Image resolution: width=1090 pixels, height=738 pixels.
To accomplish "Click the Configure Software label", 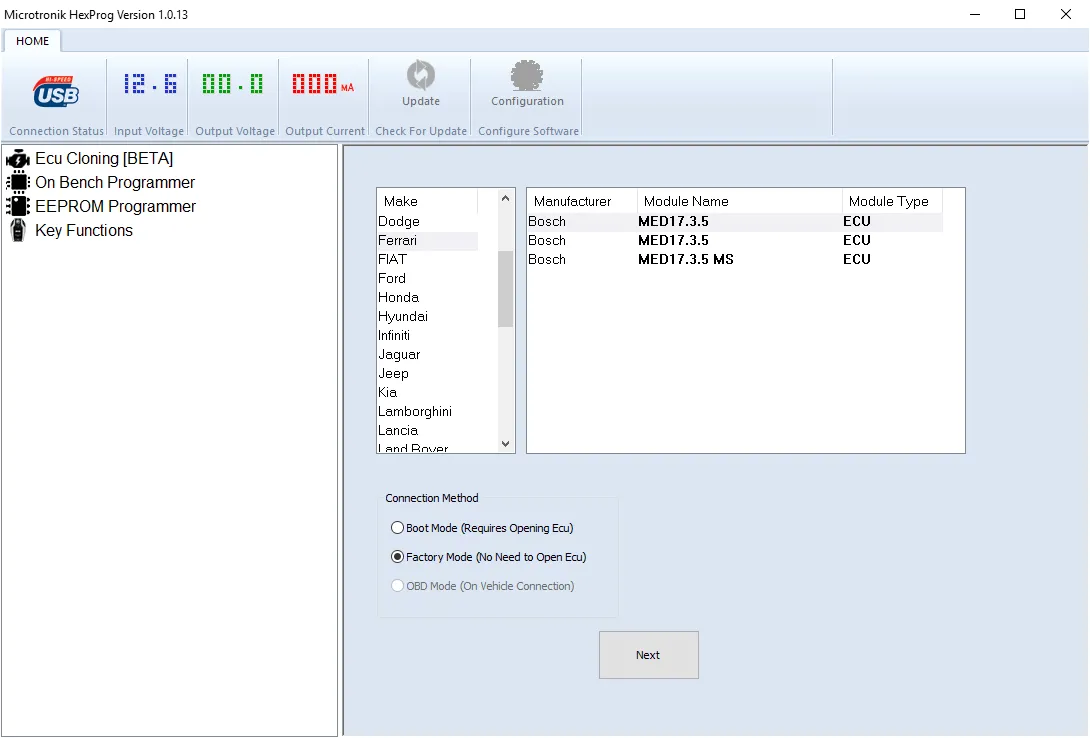I will [x=528, y=131].
